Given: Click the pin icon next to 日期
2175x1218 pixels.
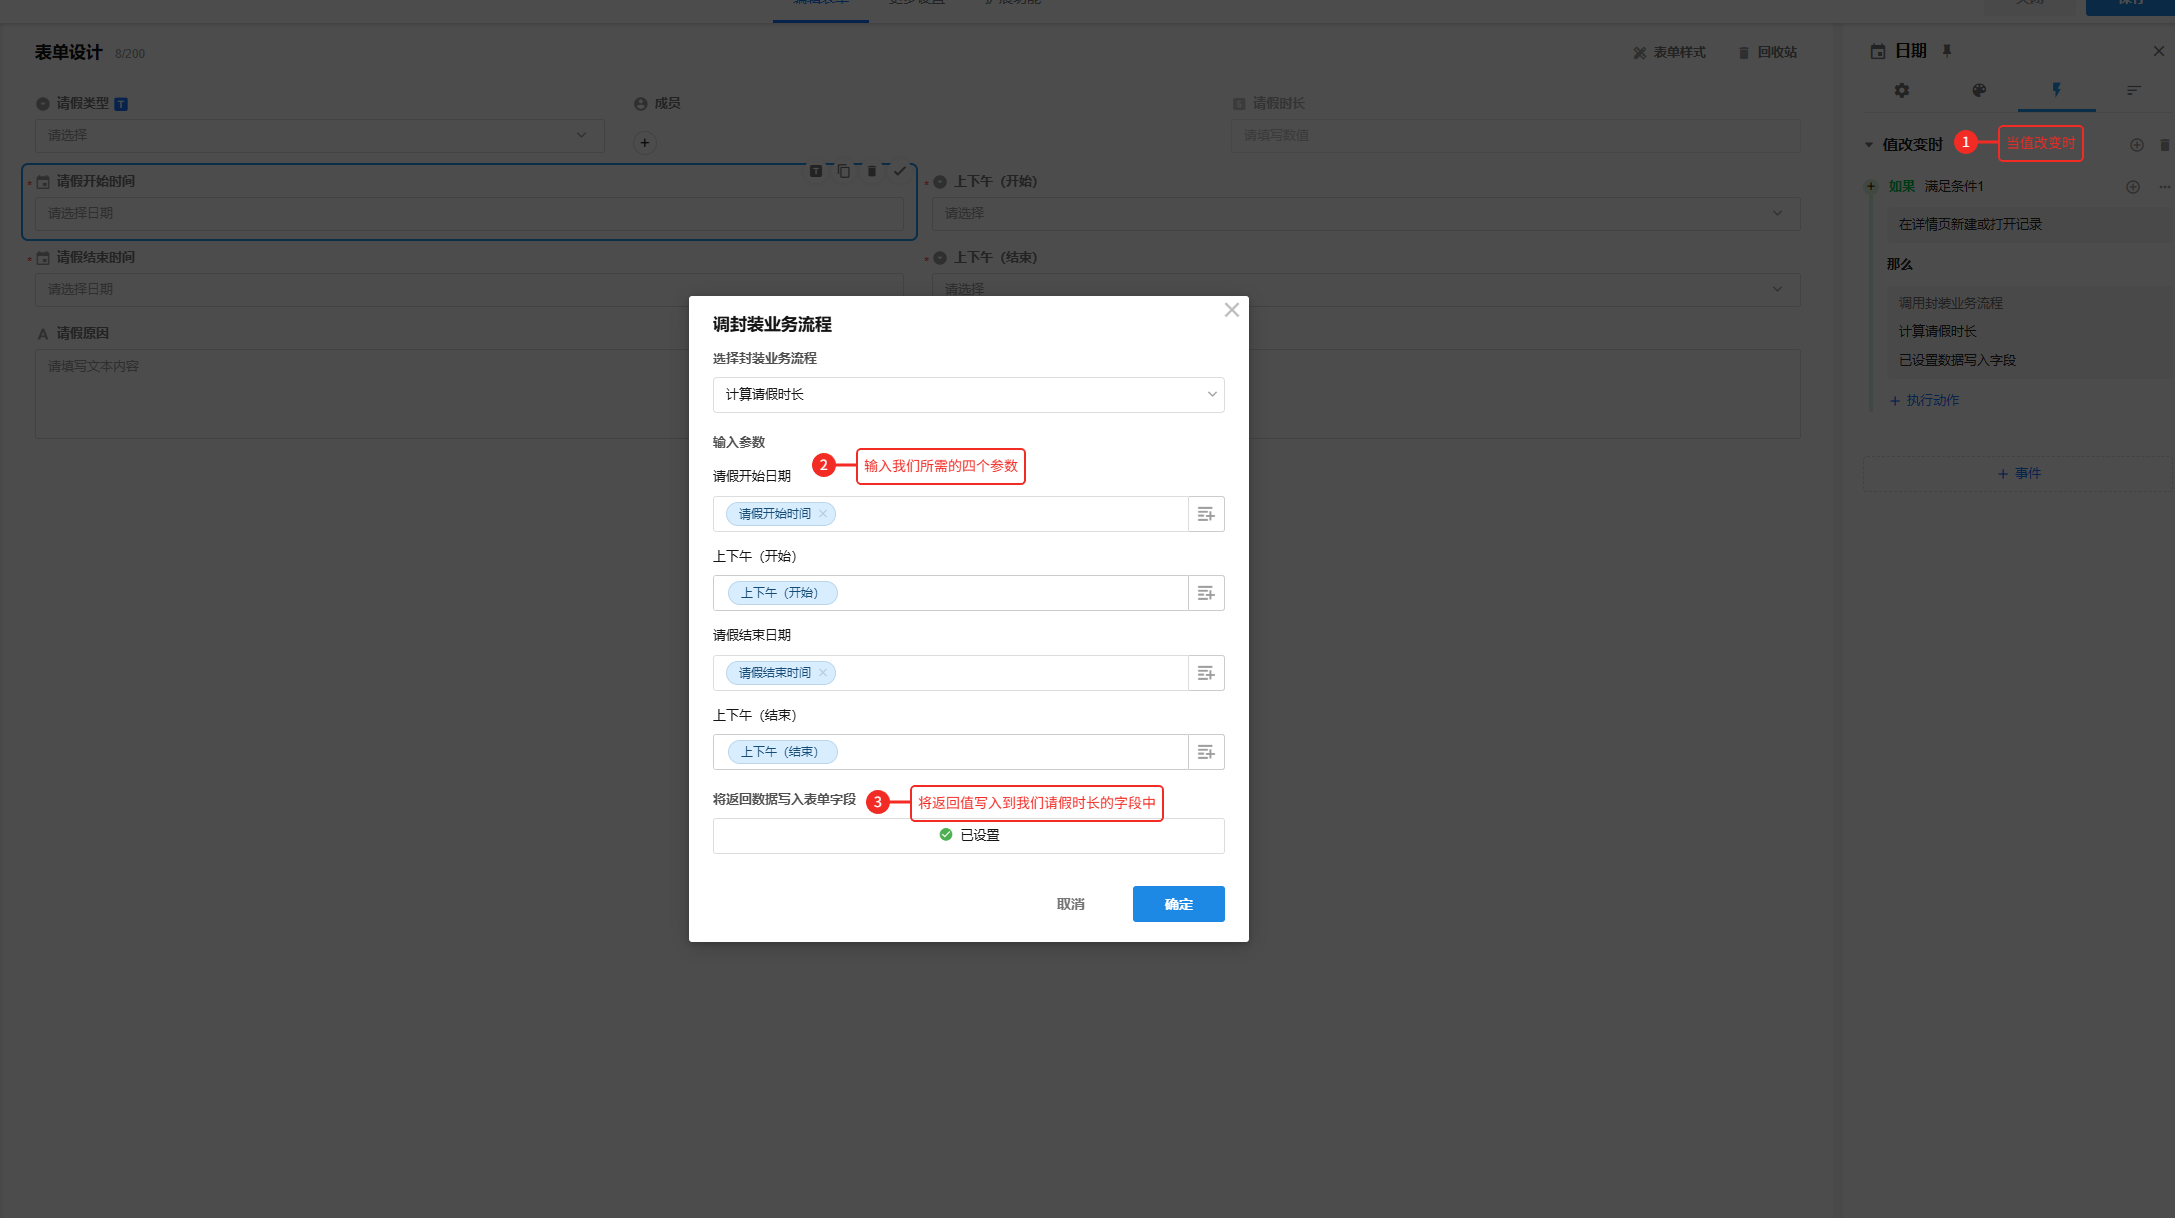Looking at the screenshot, I should point(1947,51).
